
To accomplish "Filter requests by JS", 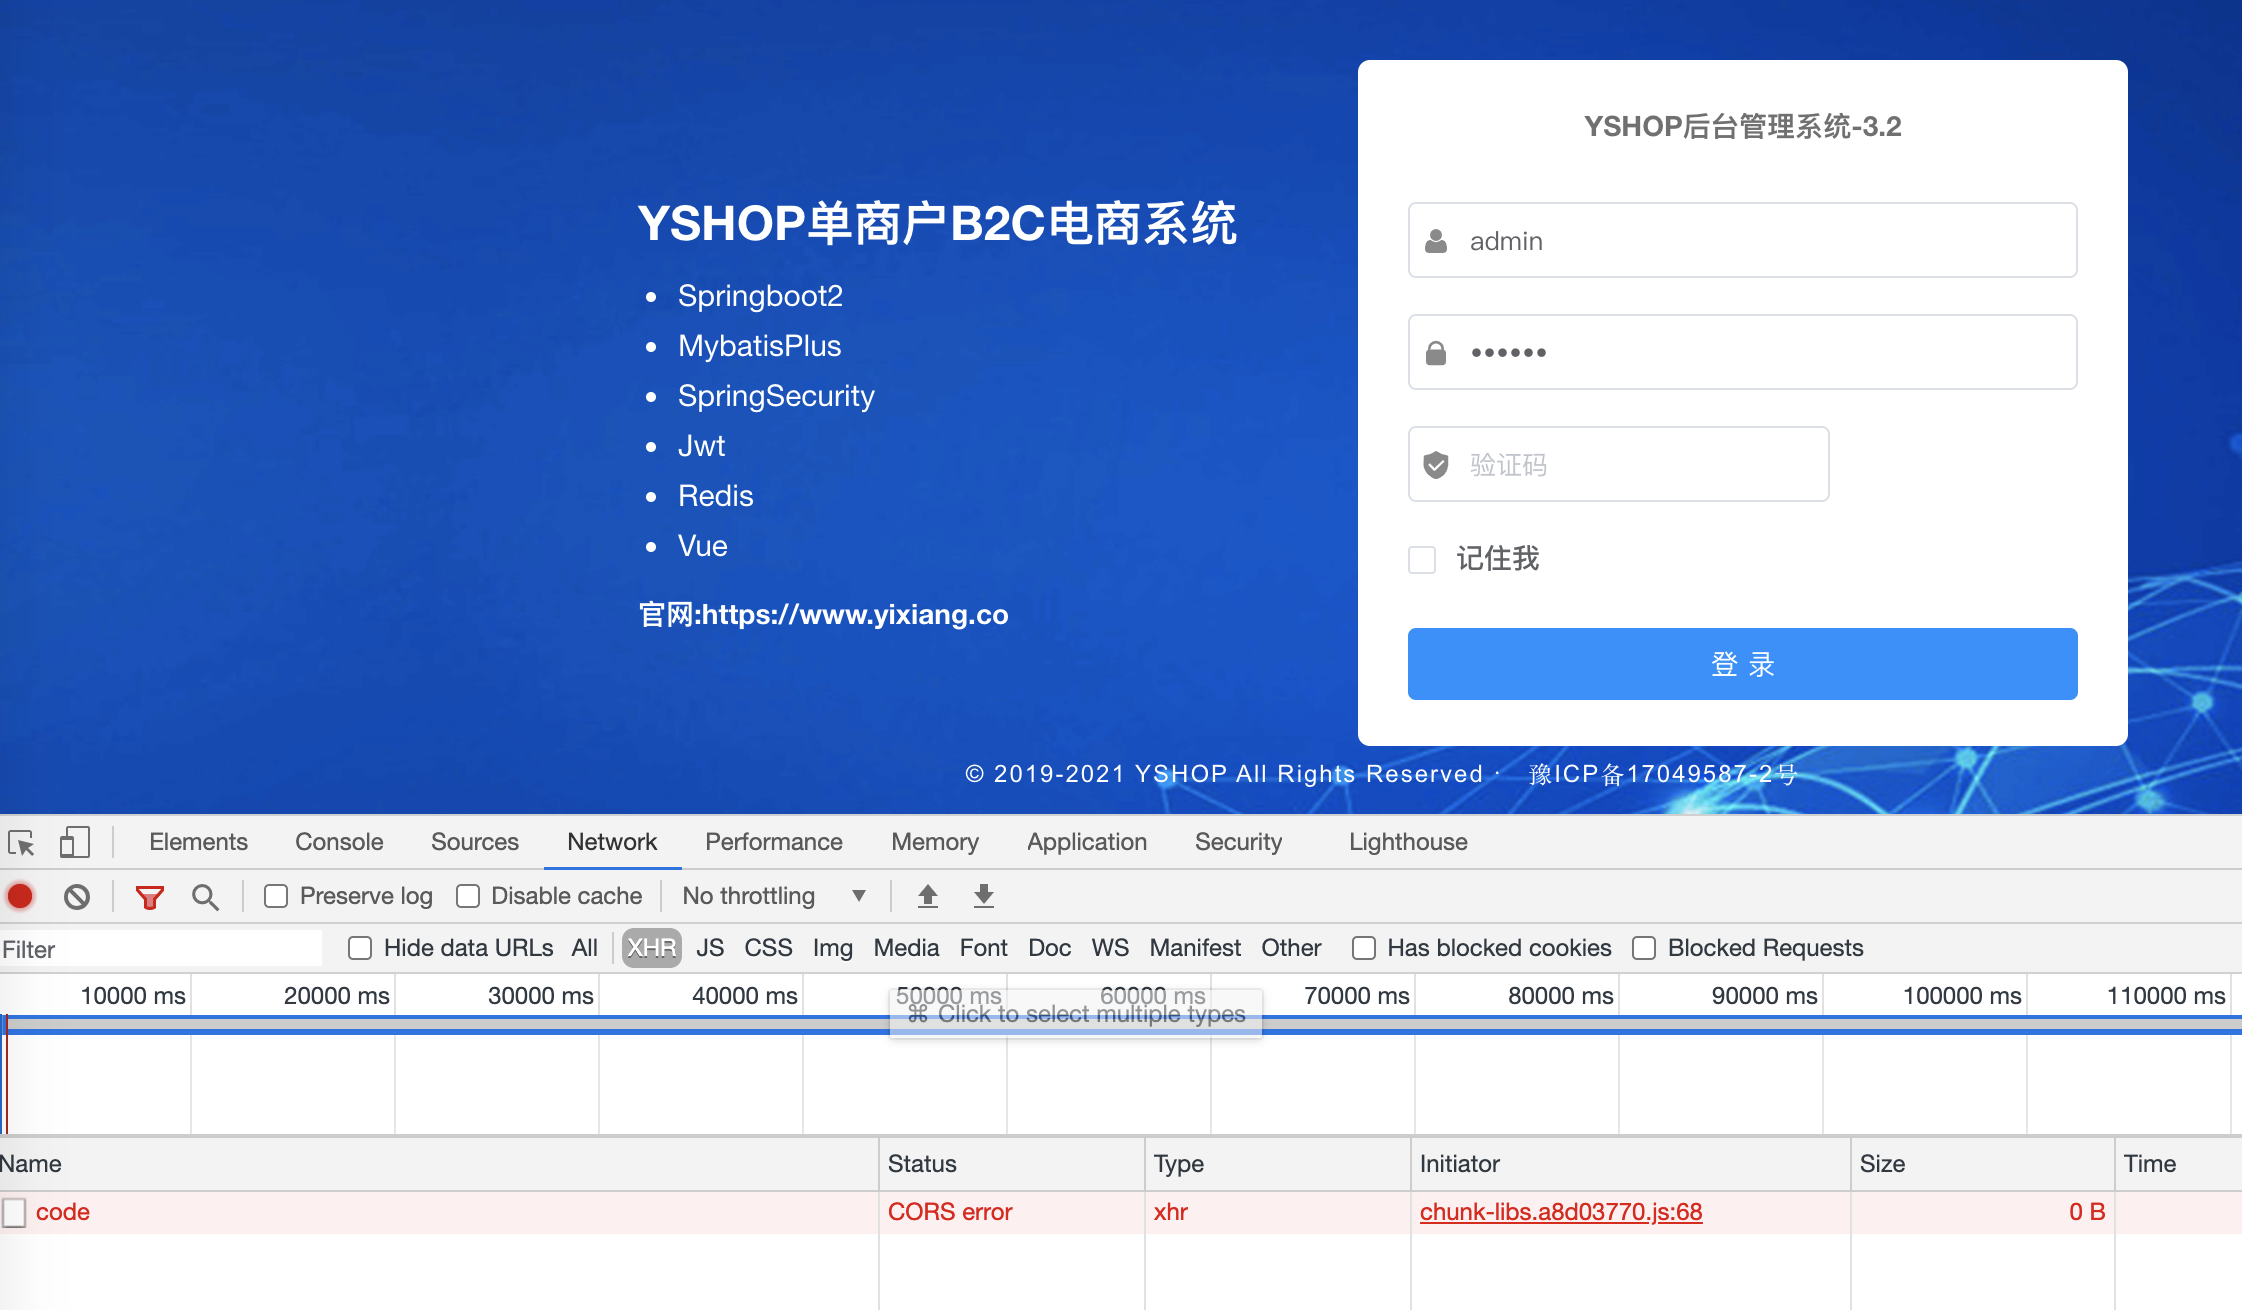I will click(x=710, y=948).
